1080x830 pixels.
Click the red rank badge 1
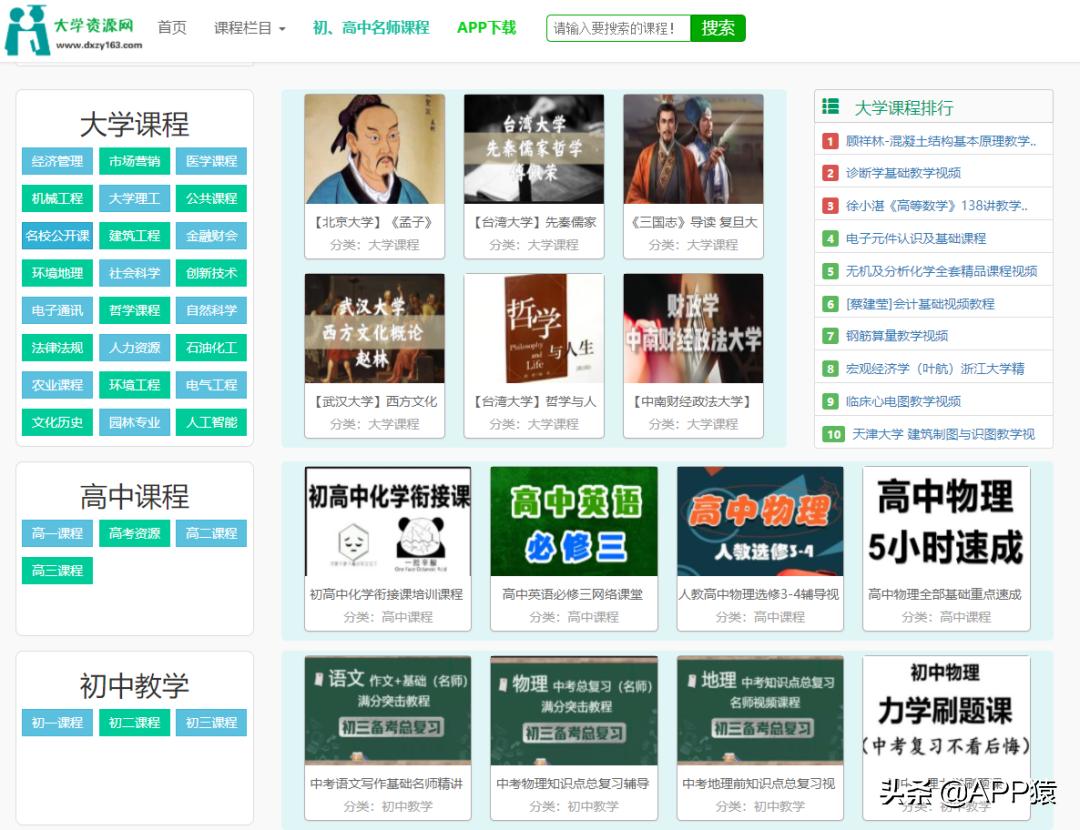pyautogui.click(x=830, y=141)
